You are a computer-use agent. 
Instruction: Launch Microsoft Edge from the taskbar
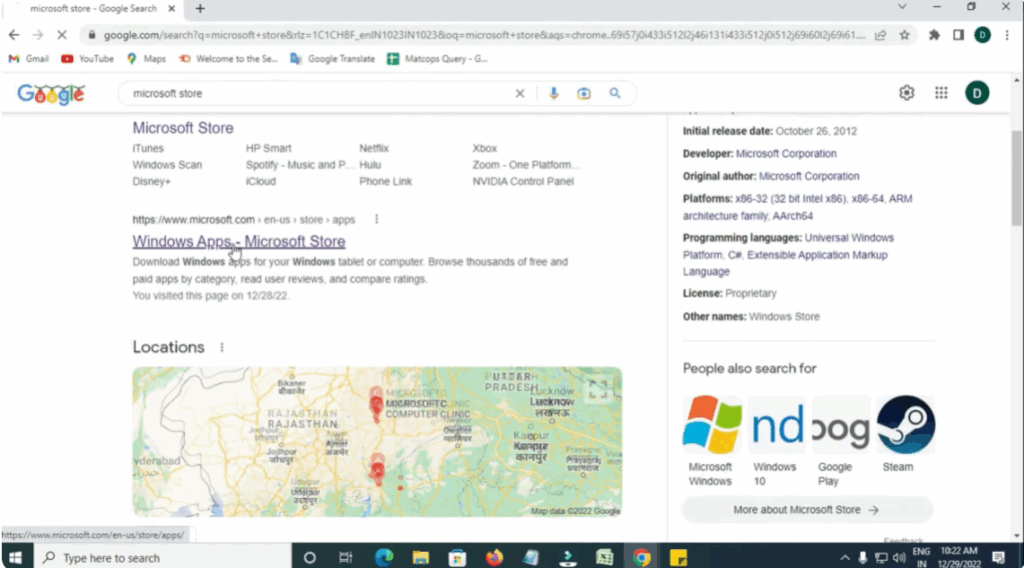tap(384, 558)
